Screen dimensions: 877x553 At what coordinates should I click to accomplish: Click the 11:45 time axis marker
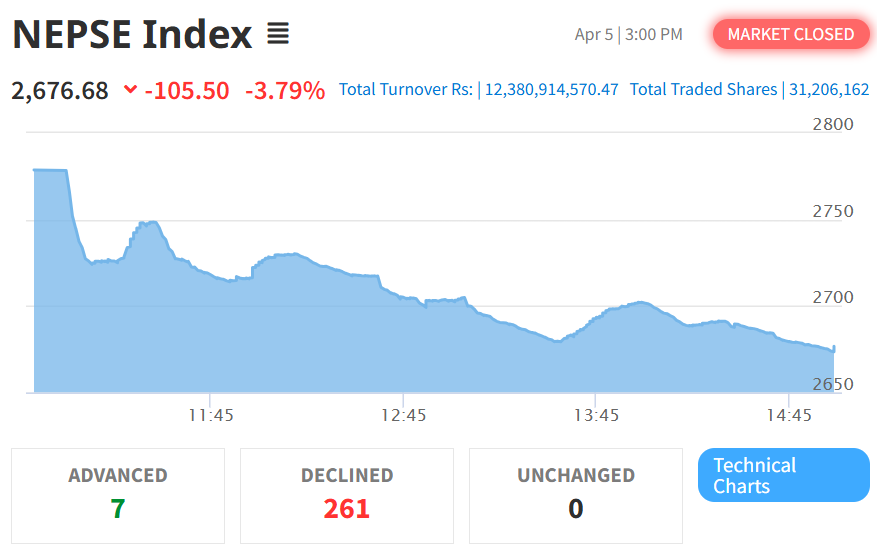(210, 415)
